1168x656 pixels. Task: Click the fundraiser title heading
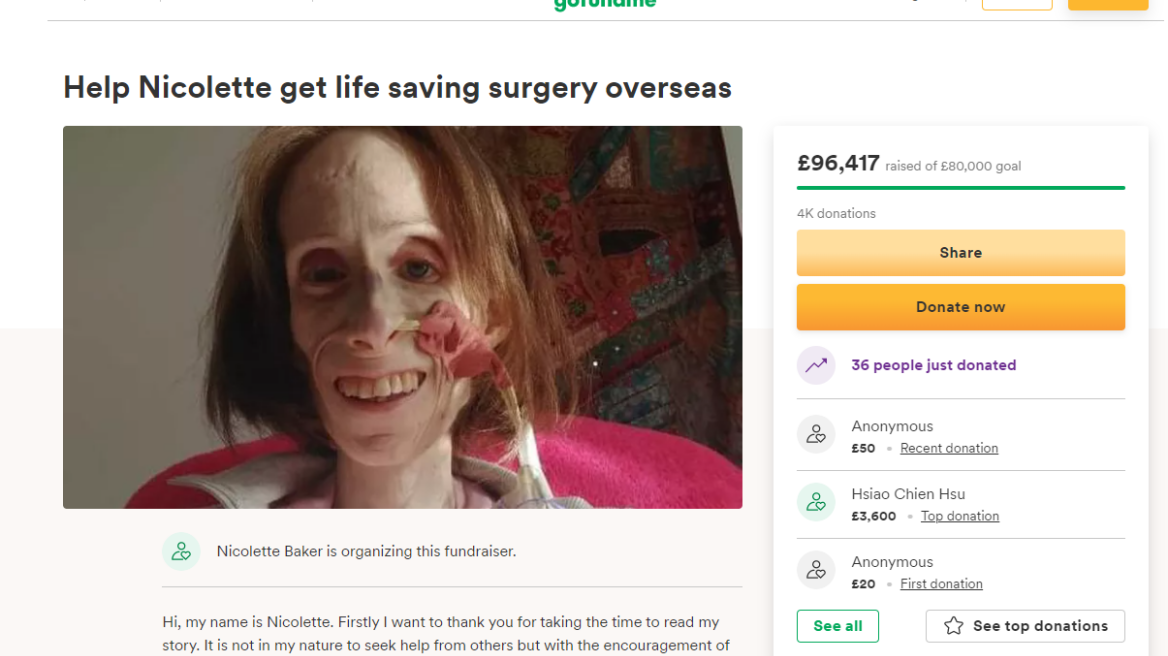coord(397,88)
